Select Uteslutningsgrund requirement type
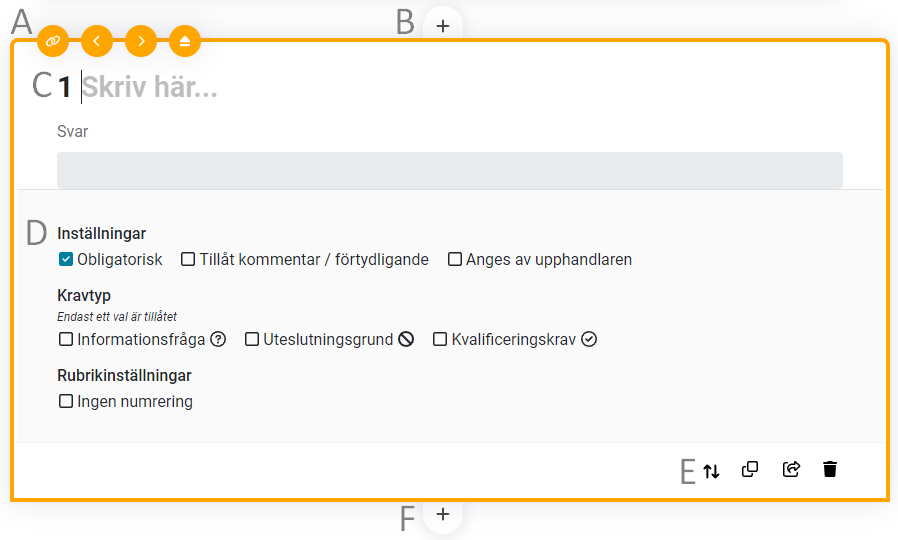The image size is (898, 540). [252, 340]
